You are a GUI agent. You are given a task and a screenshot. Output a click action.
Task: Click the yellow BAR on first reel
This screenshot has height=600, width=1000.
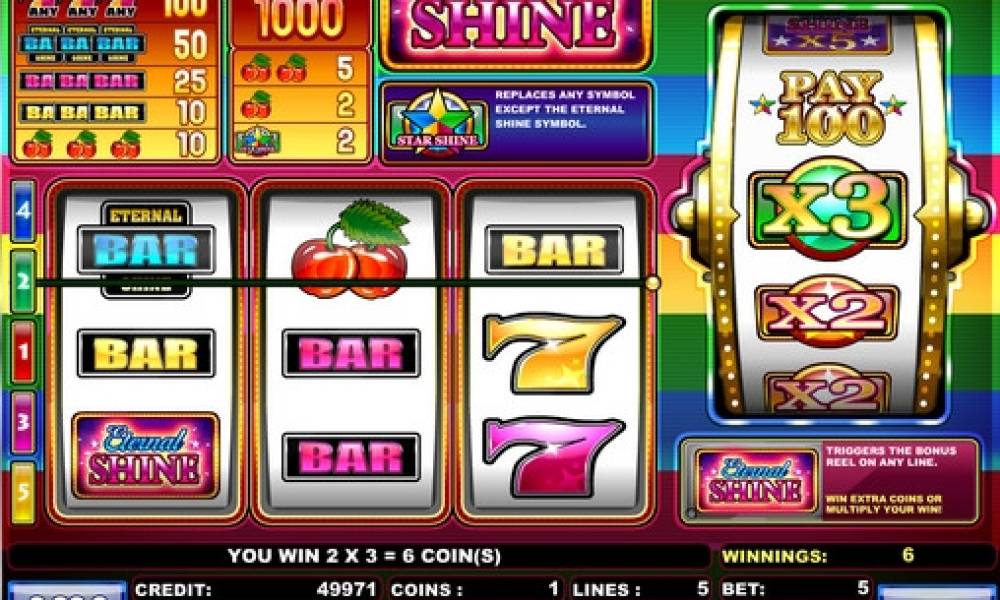(x=146, y=353)
